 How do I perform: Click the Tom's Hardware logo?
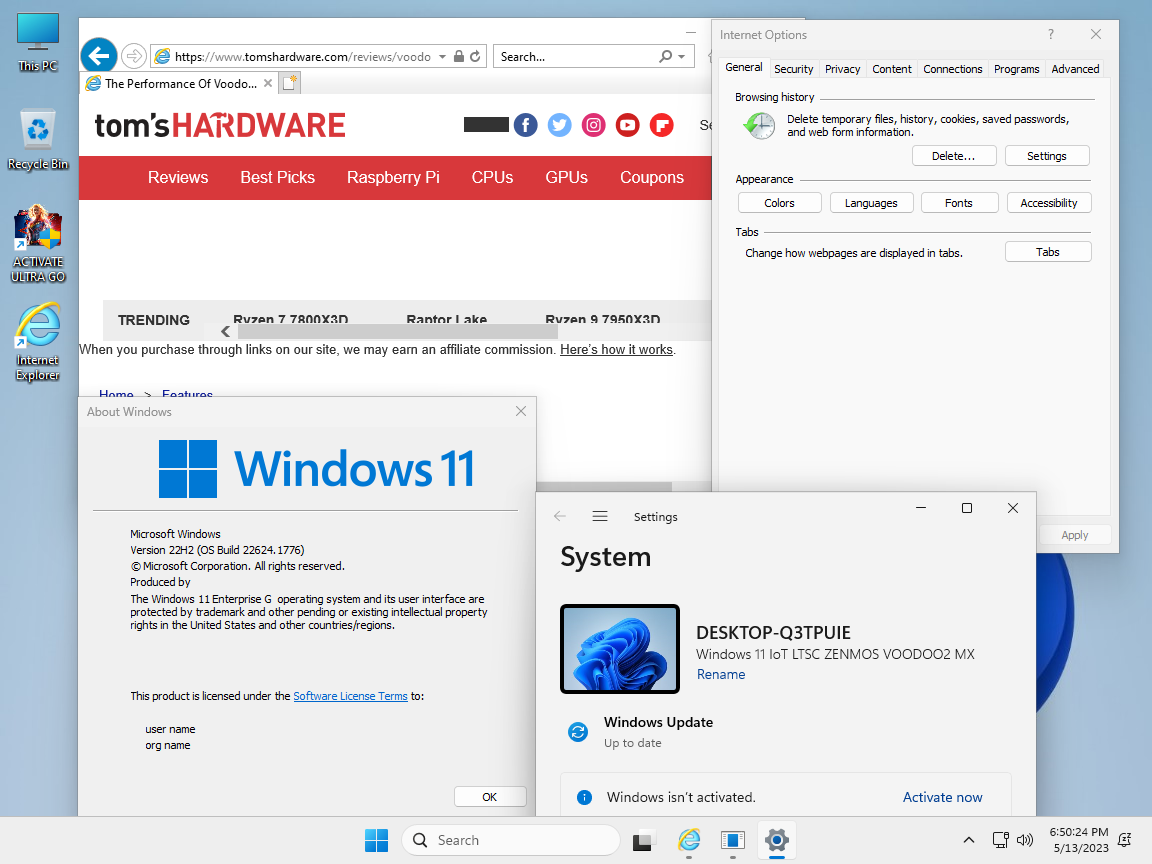(x=220, y=126)
